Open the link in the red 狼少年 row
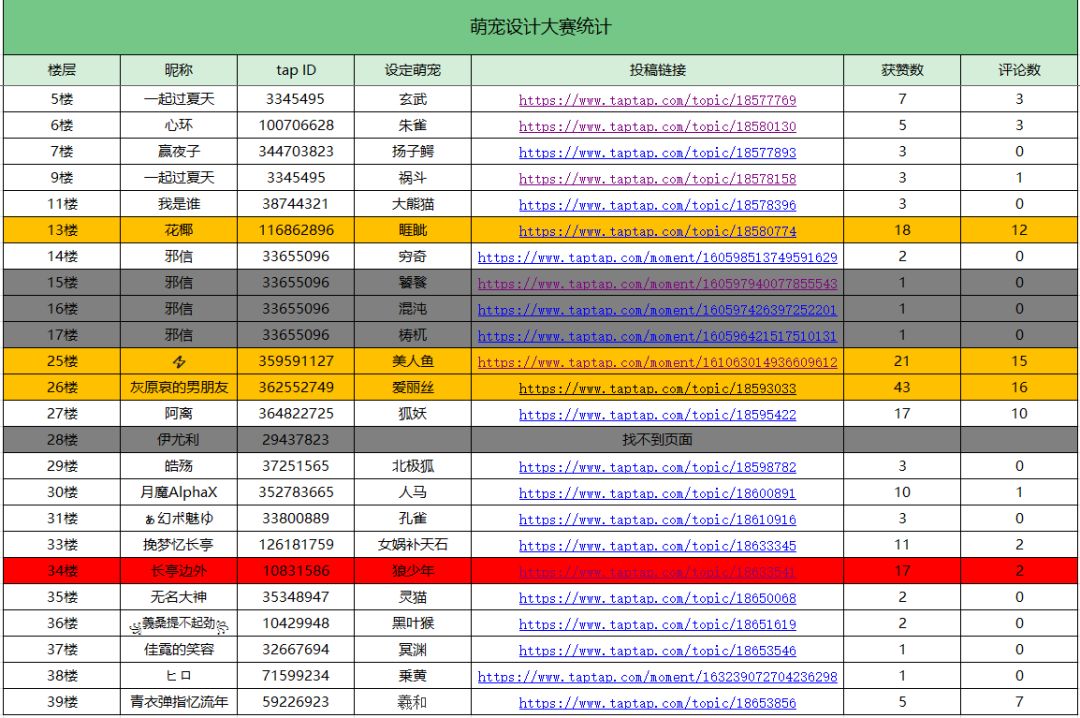The width and height of the screenshot is (1080, 718). (x=657, y=571)
